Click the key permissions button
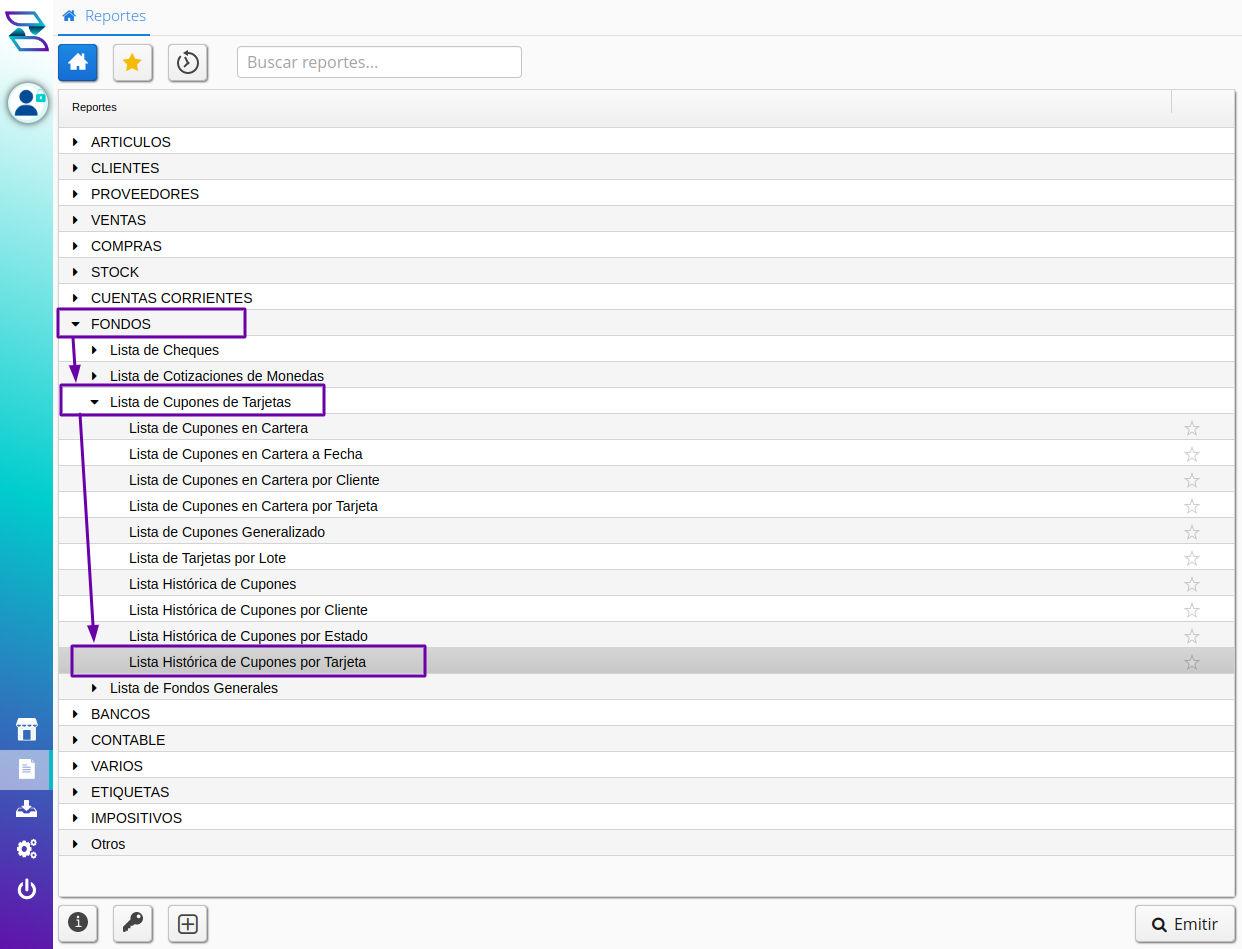Screen dimensions: 1242x949 pos(133,923)
